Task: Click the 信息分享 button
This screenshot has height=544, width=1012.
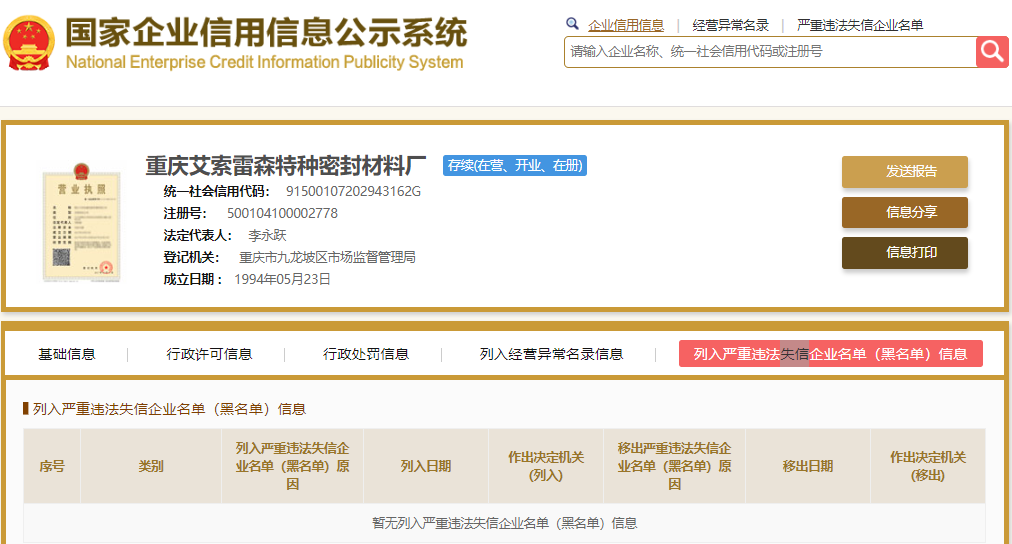Action: (x=905, y=212)
